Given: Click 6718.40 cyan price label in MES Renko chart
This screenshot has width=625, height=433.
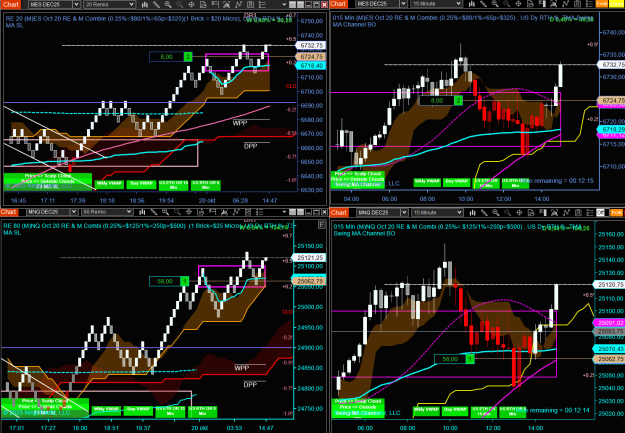Looking at the screenshot, I should 312,65.
